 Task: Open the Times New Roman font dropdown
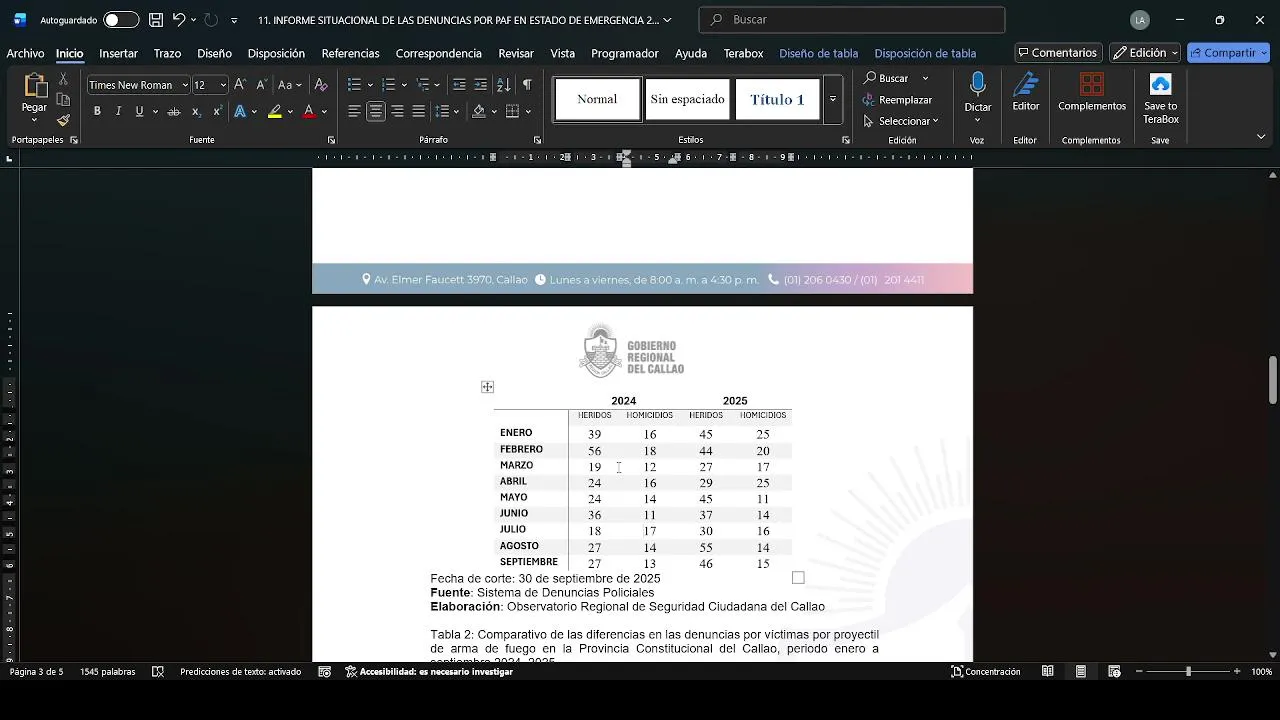coord(185,85)
